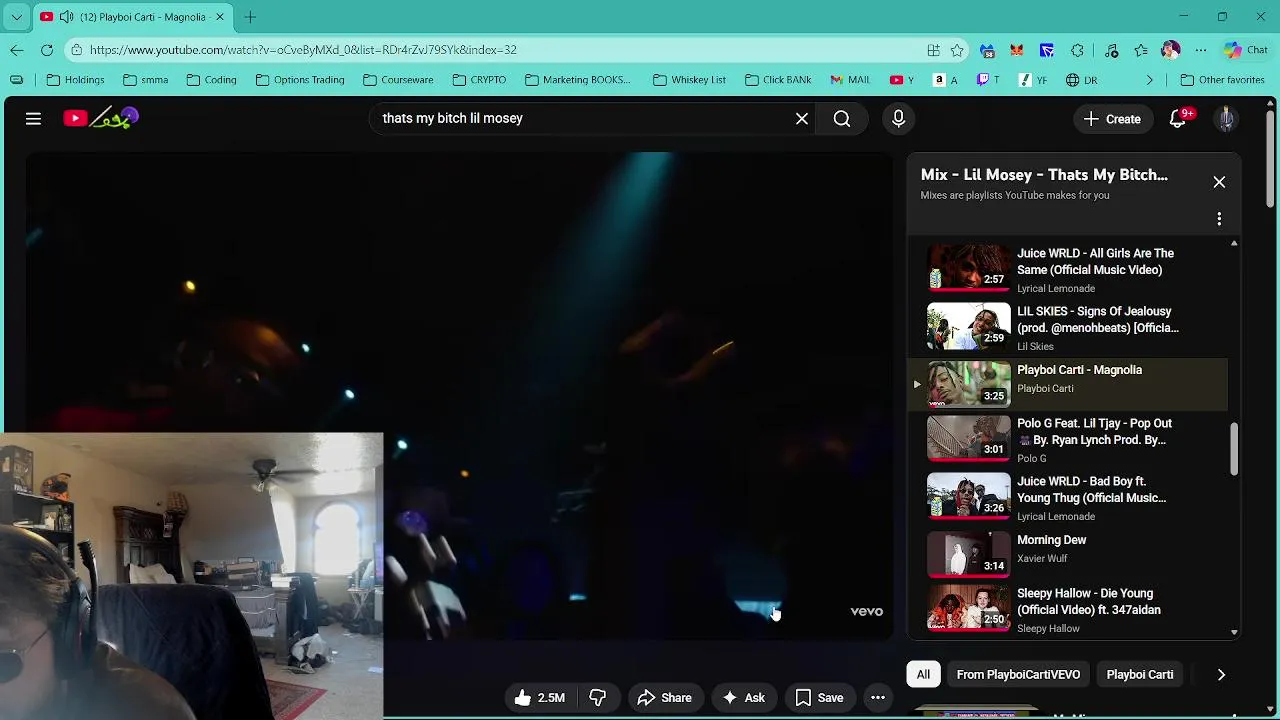Open the CRYPTO favorites folder

[479, 80]
